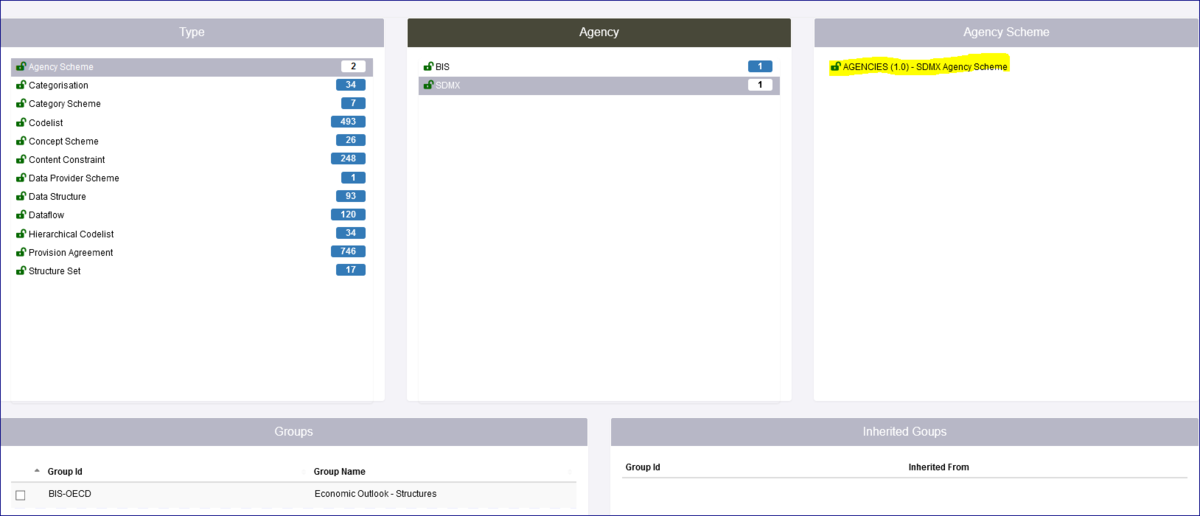The image size is (1200, 516).
Task: Click the lock icon beside AGENCIES (1.0) scheme
Action: click(835, 67)
